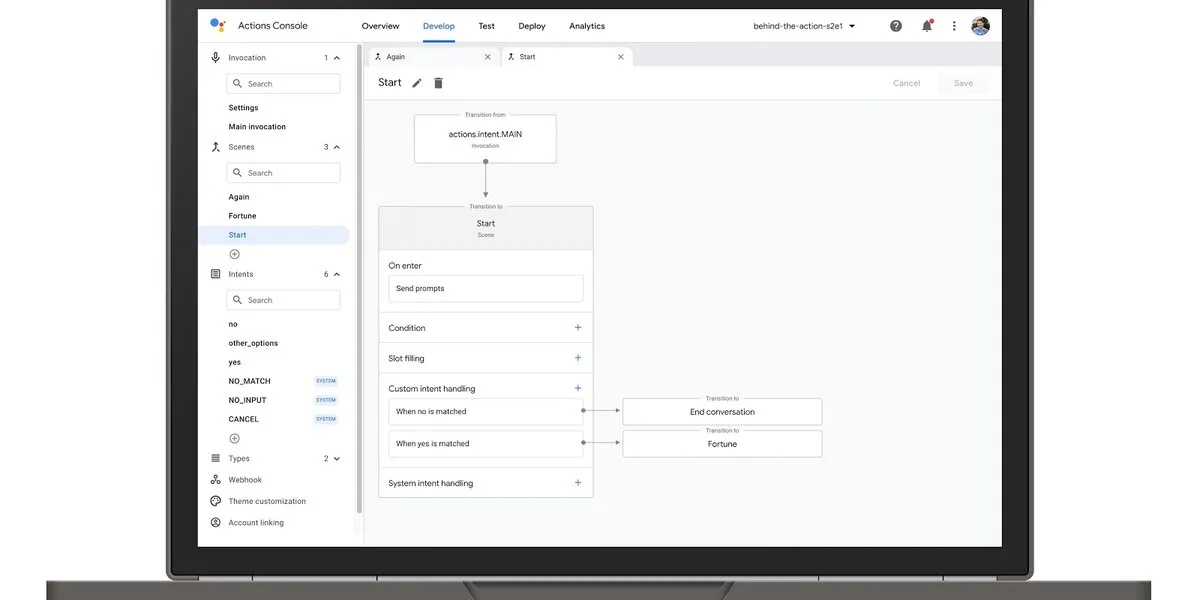Open the behind-the-action-s2e1 project dropdown
The width and height of the screenshot is (1200, 600).
pyautogui.click(x=804, y=26)
